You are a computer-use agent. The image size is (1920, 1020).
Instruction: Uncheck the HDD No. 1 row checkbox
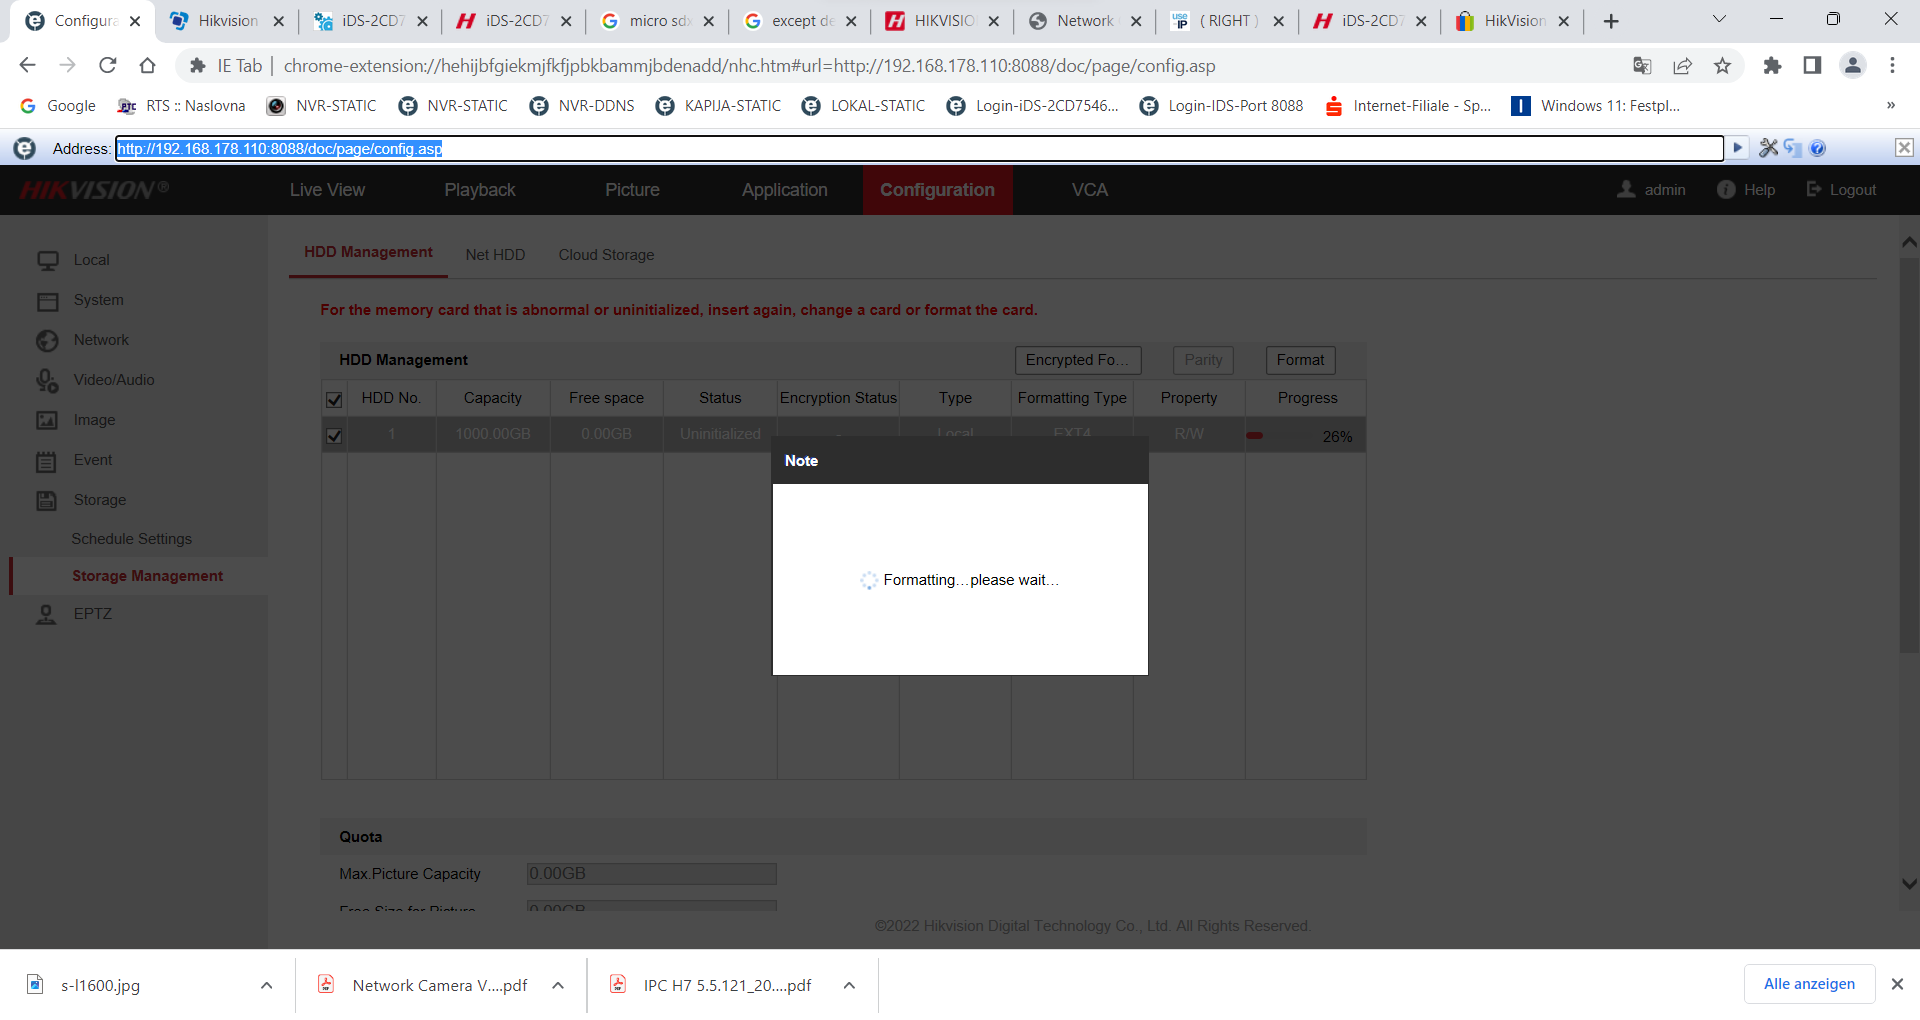click(334, 436)
